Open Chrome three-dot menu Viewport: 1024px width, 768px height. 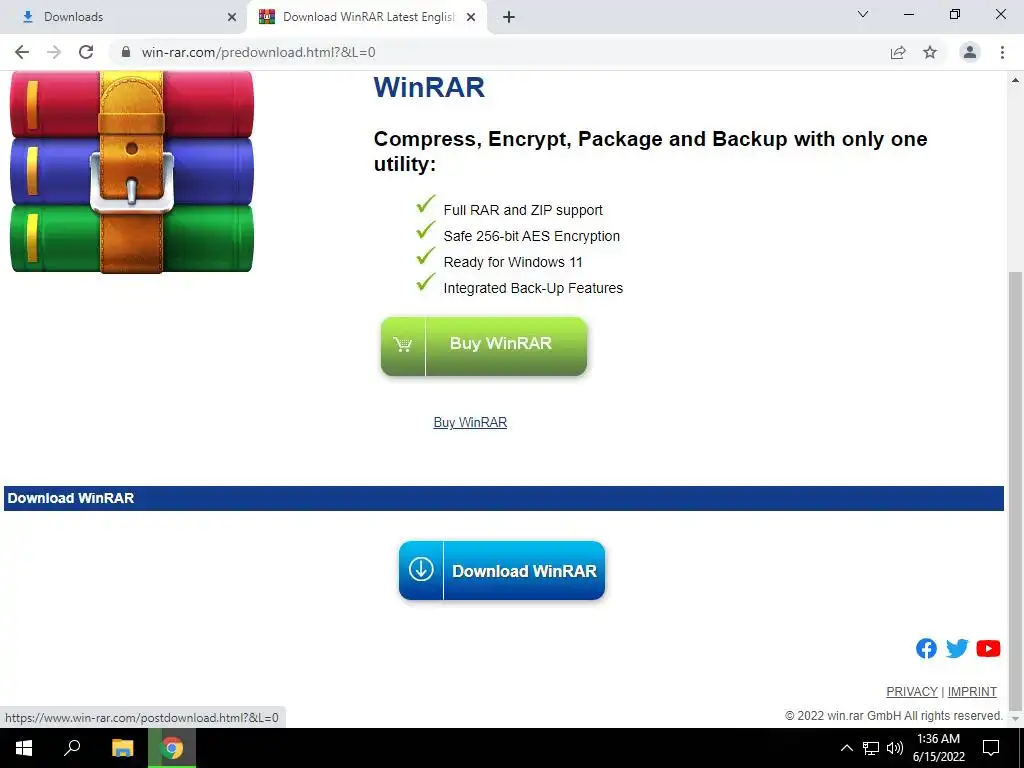1002,52
